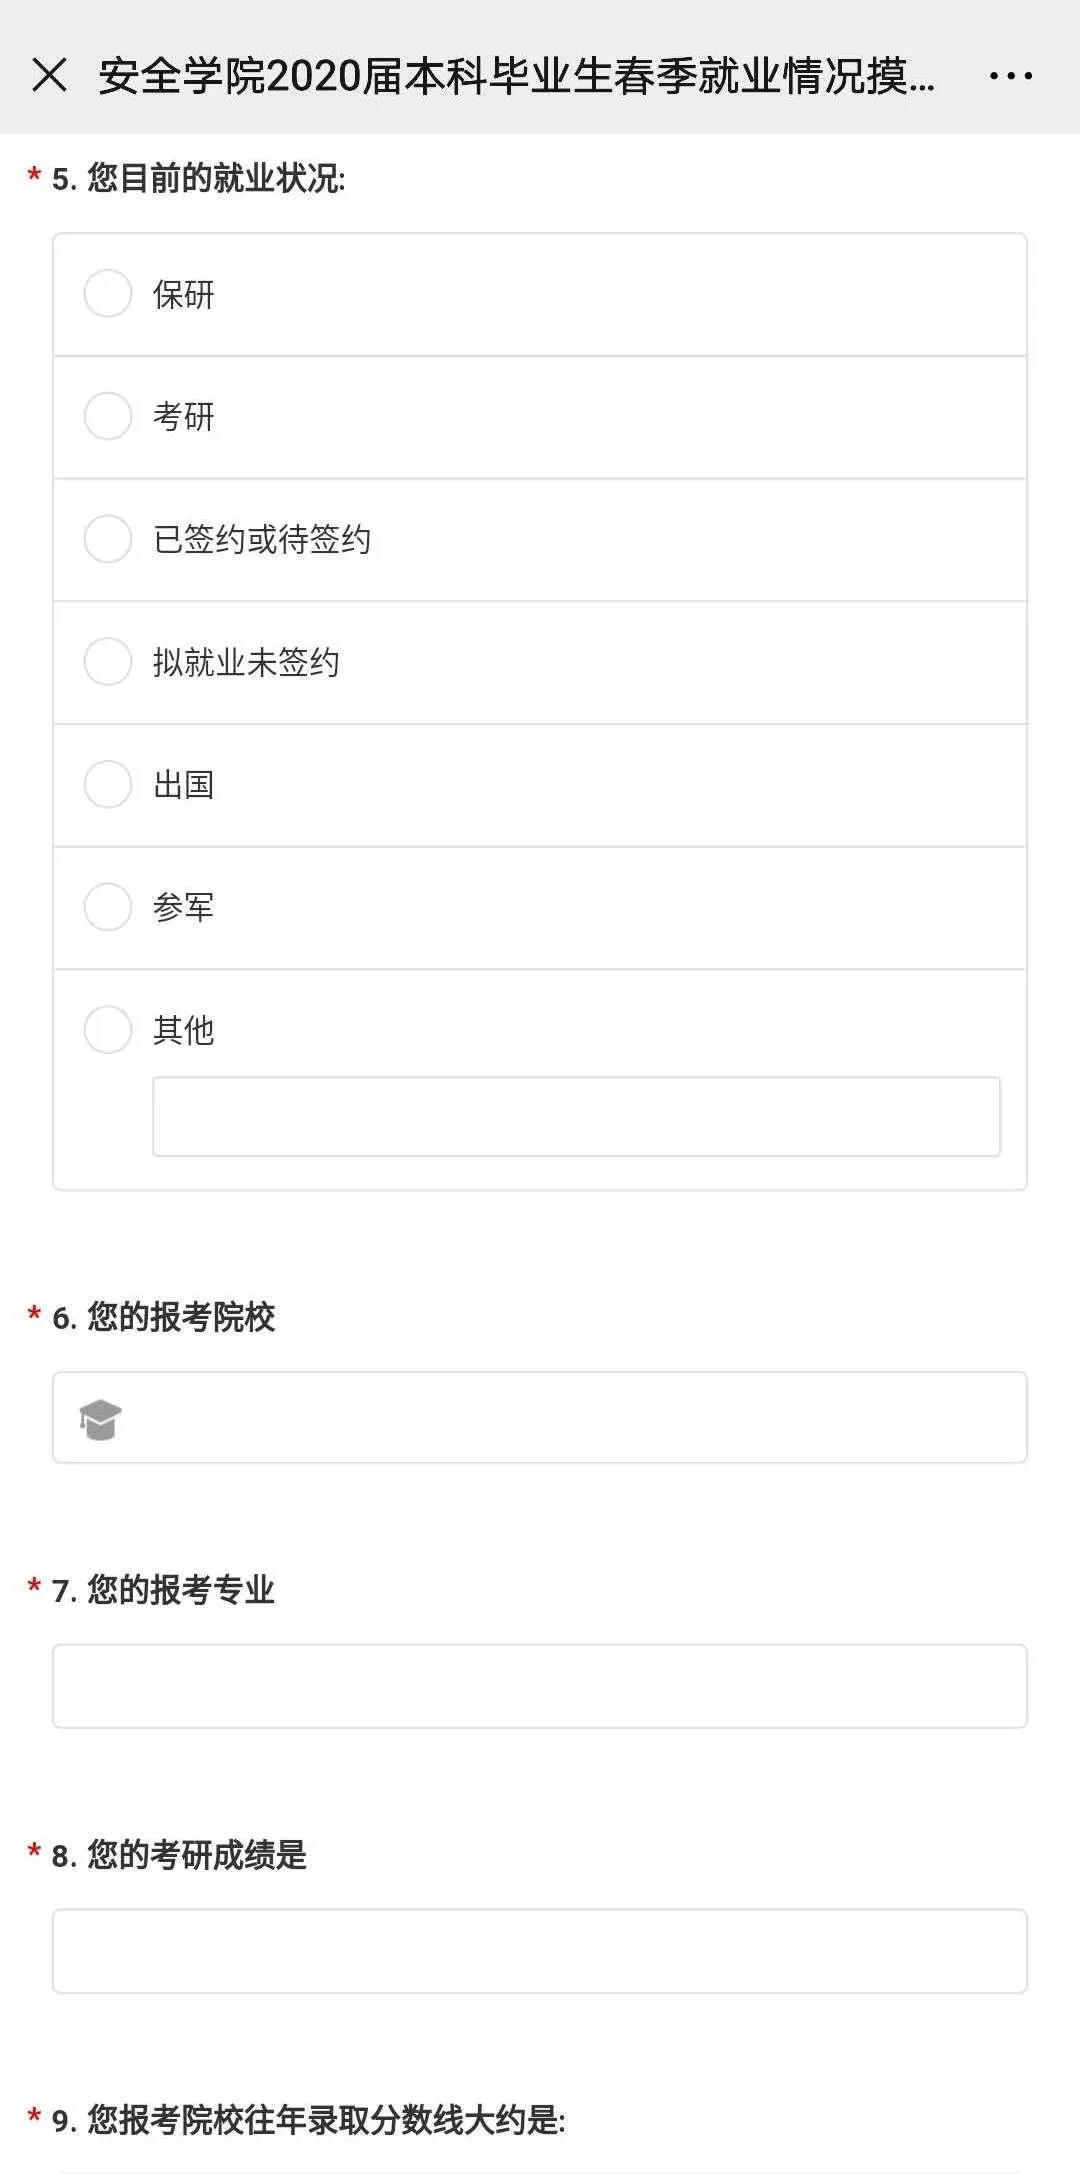This screenshot has width=1080, height=2174.
Task: Choose the 参军 radio option
Action: click(108, 907)
